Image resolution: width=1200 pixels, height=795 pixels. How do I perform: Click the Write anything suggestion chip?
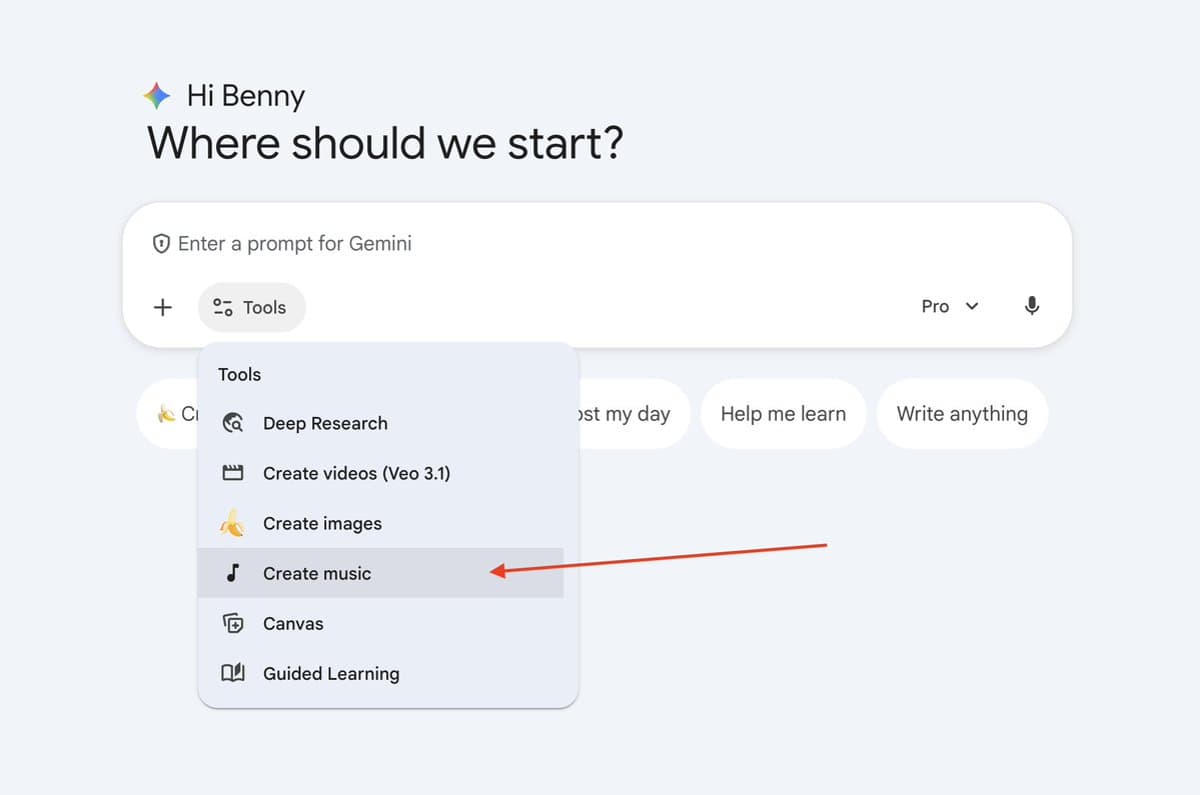pyautogui.click(x=961, y=414)
